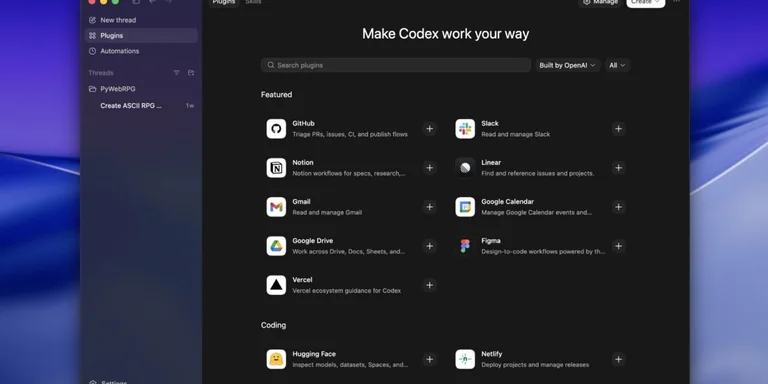Add the Slack plugin with its plus button

[x=619, y=129]
